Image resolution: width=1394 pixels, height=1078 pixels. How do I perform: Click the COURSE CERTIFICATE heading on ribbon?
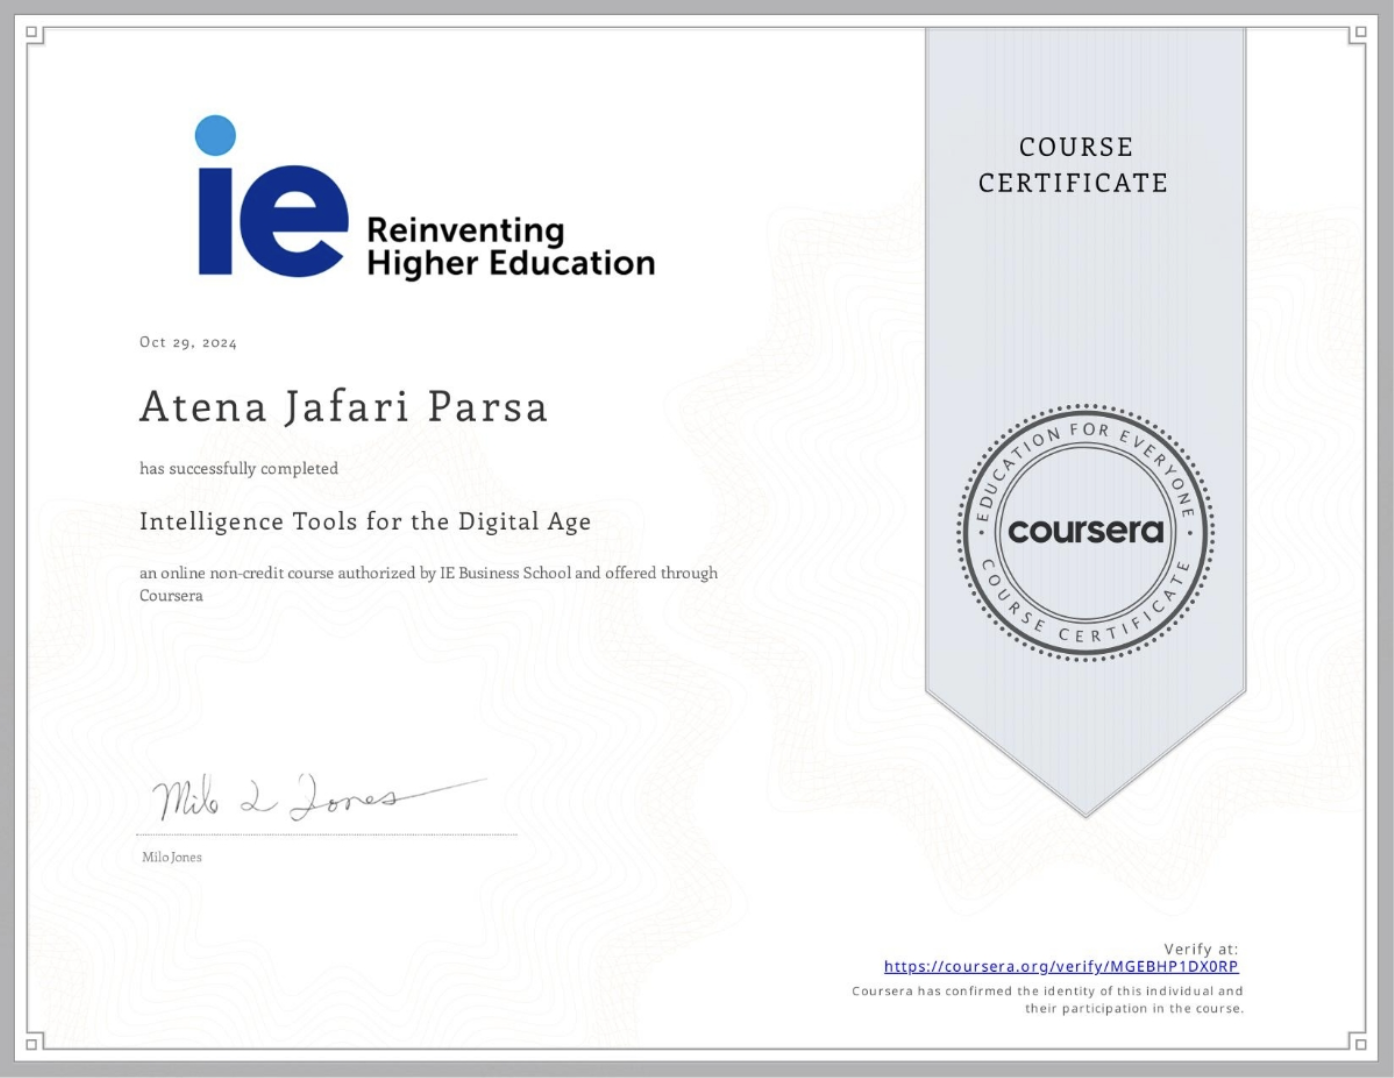coord(1073,164)
